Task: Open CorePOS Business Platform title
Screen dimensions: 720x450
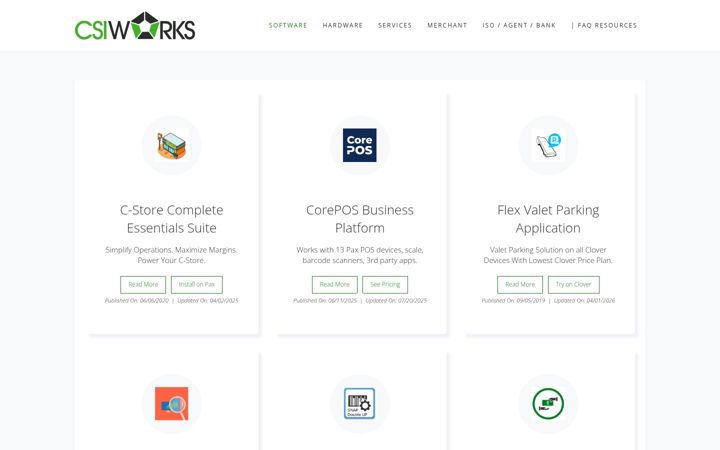Action: [x=360, y=219]
